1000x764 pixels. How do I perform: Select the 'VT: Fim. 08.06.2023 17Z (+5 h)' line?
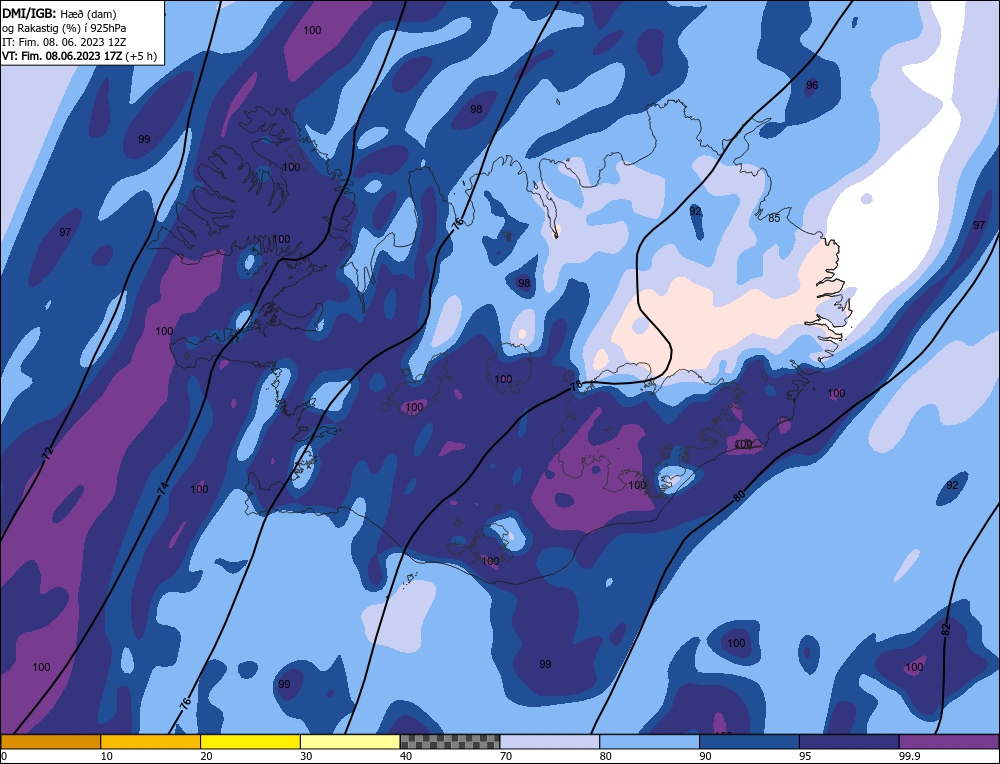[x=79, y=56]
